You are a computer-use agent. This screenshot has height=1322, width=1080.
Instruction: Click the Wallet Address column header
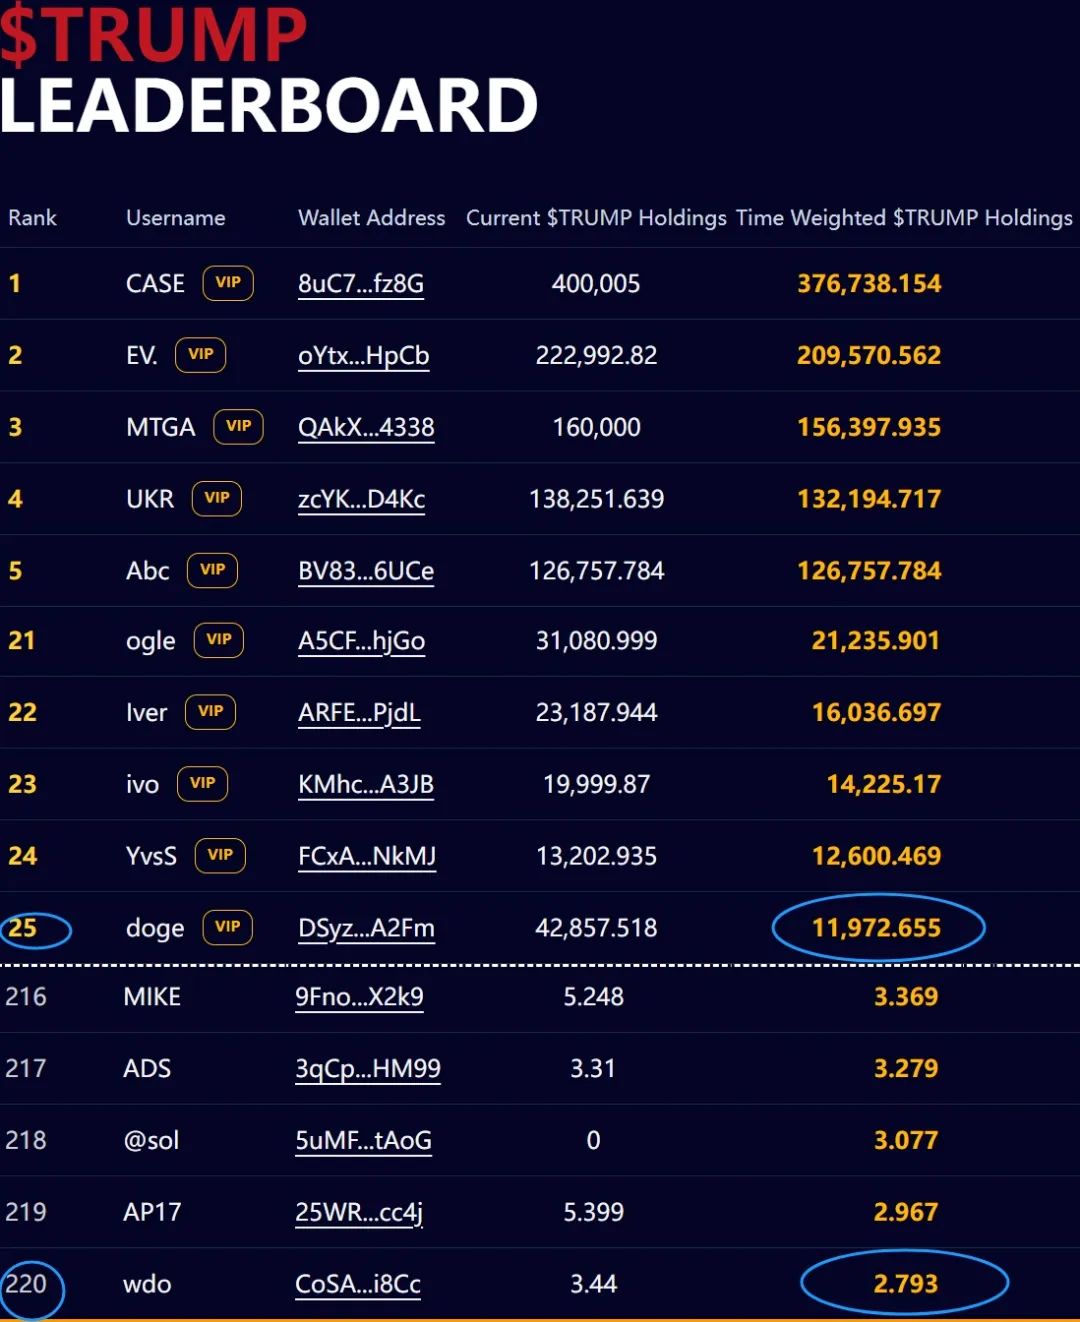[x=371, y=218]
